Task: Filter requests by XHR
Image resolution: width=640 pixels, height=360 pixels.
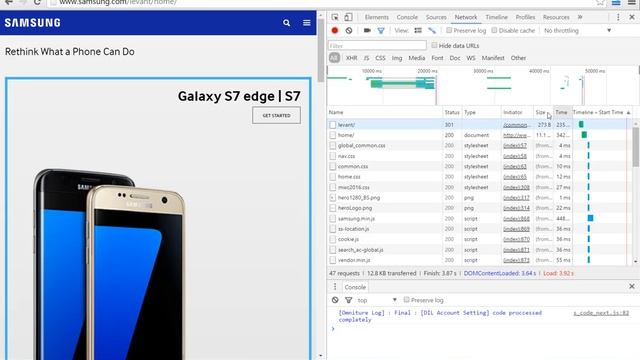Action: click(351, 58)
